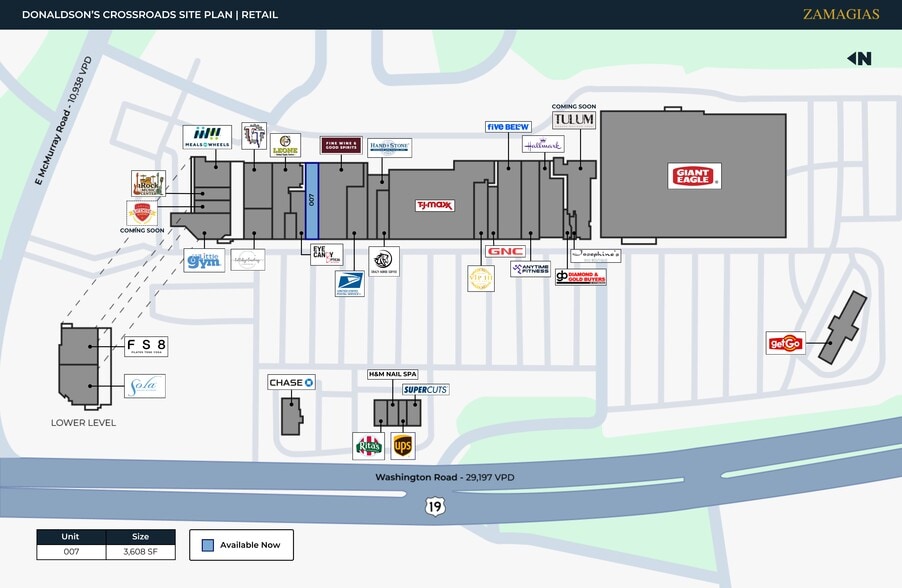The width and height of the screenshot is (902, 588).
Task: Click the TJ Maxx logo
Action: pos(435,205)
